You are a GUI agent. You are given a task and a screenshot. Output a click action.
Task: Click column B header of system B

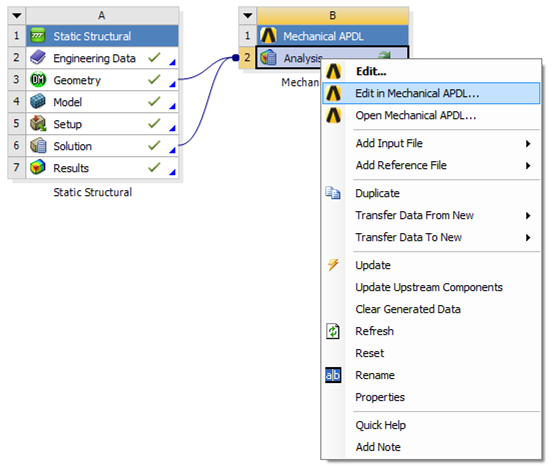pos(333,16)
